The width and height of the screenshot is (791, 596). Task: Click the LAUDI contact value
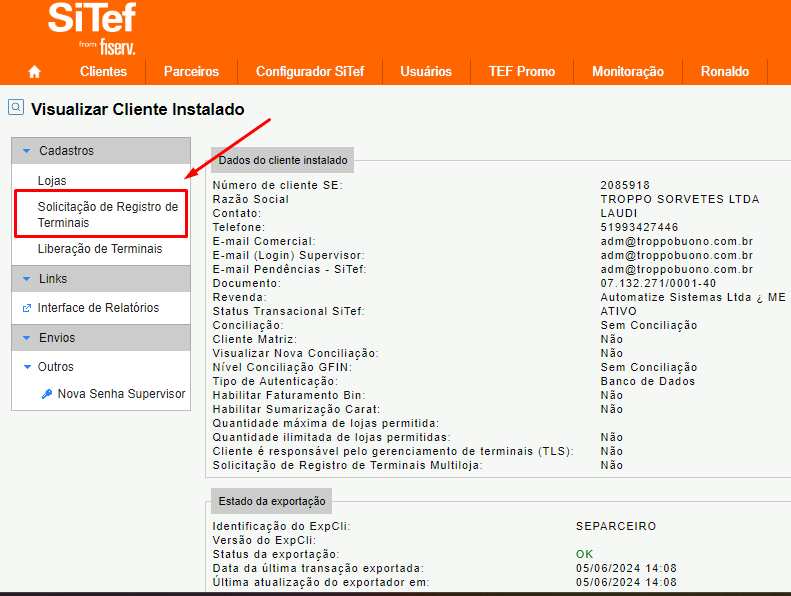619,213
